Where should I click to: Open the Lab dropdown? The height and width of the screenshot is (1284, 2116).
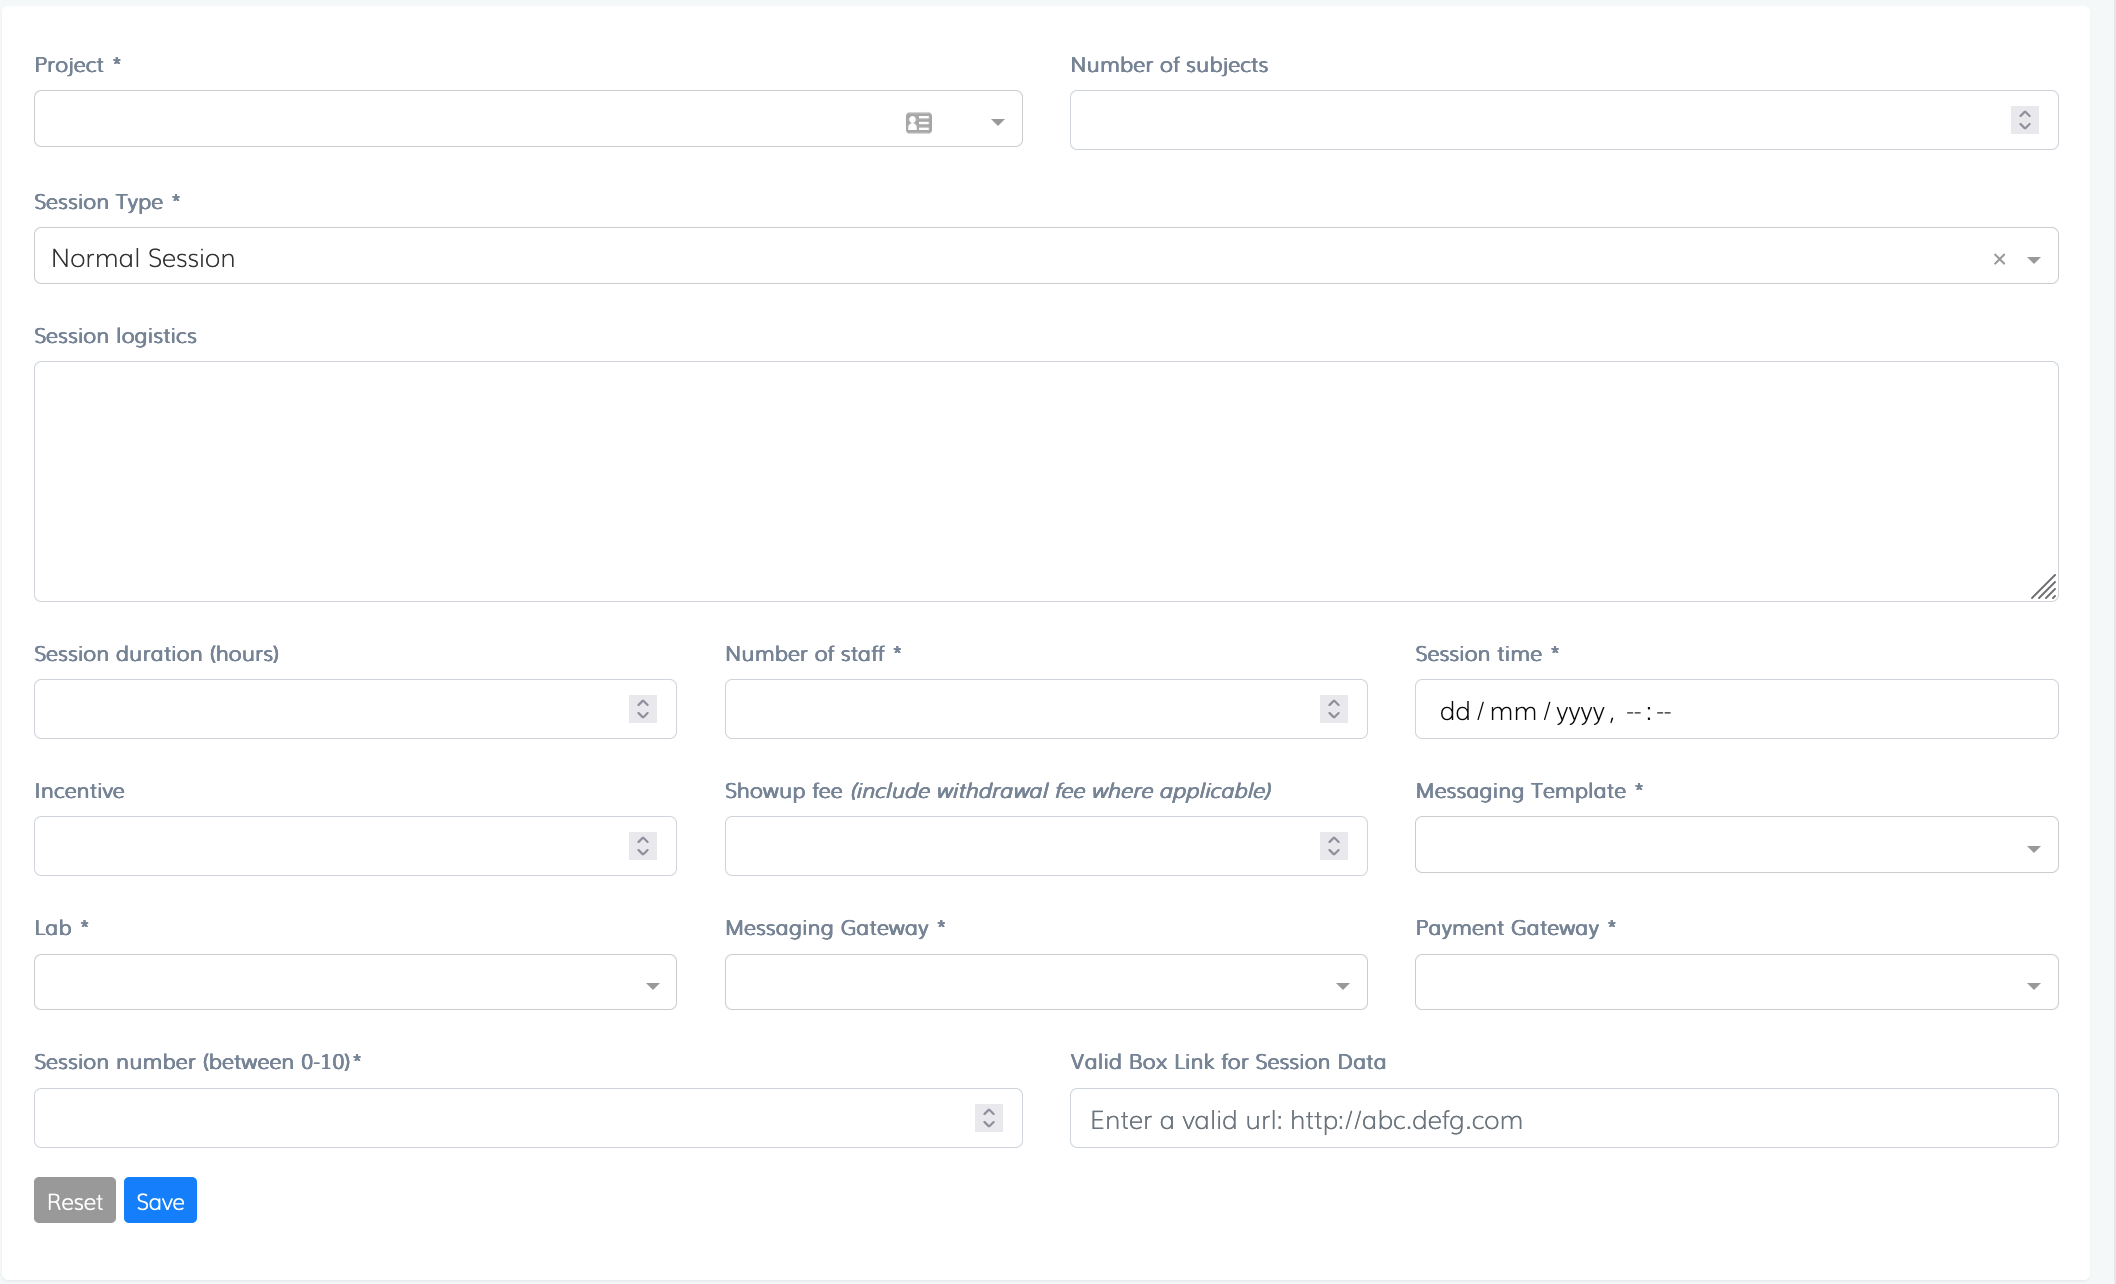[x=652, y=985]
